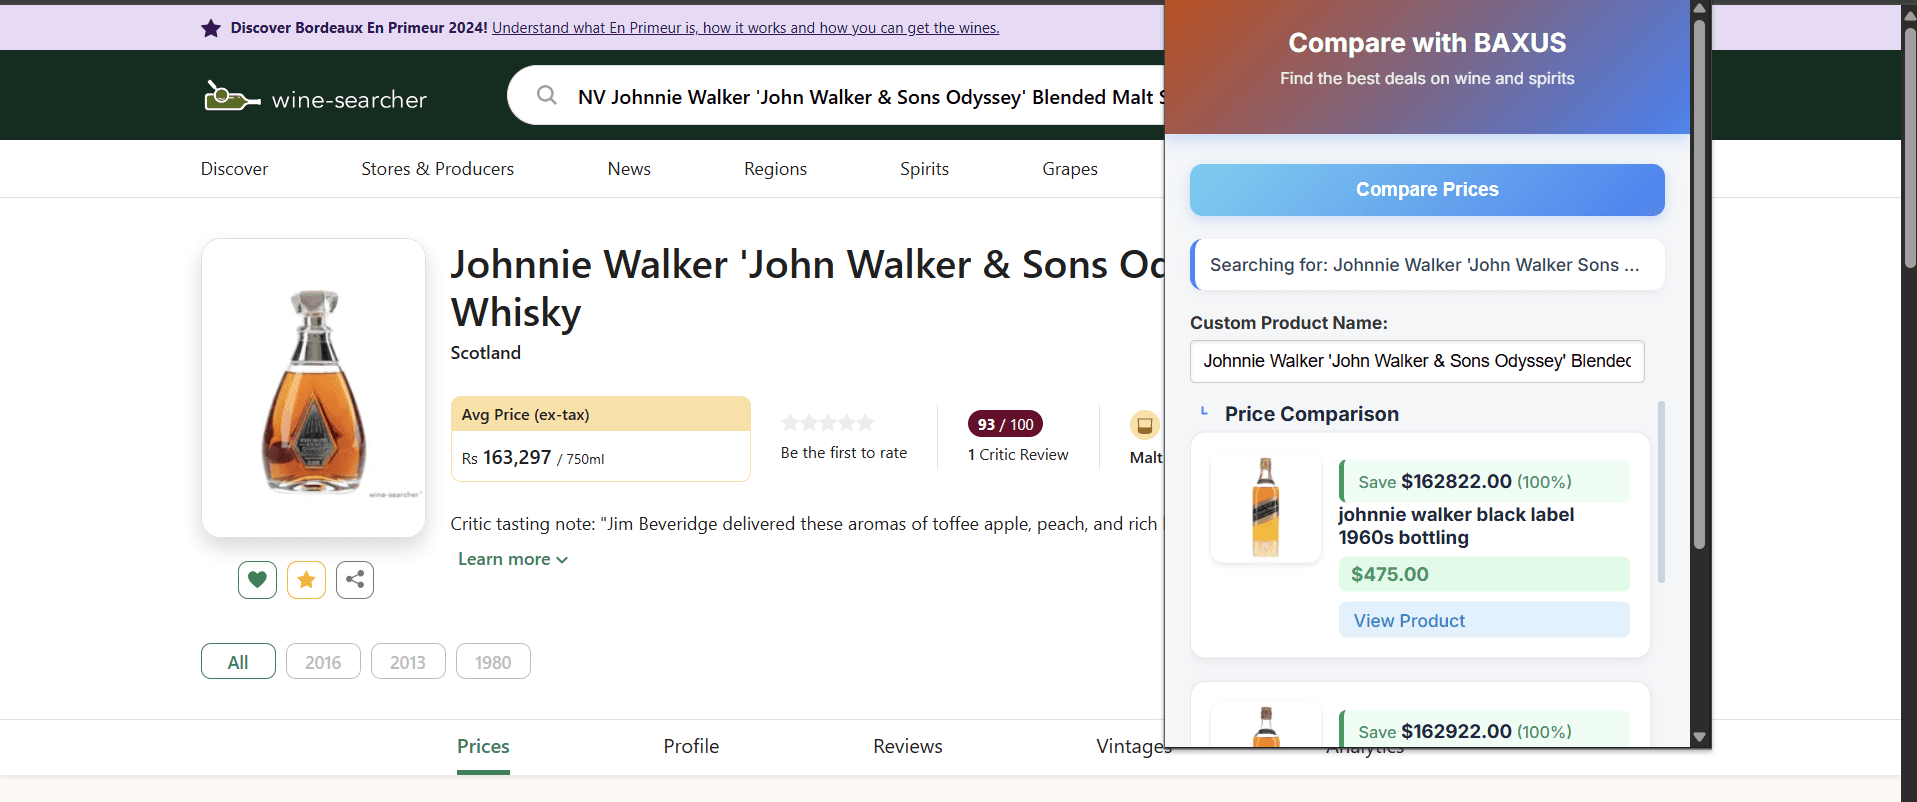1917x802 pixels.
Task: Click the popup scrollbar down arrow
Action: pos(1699,737)
